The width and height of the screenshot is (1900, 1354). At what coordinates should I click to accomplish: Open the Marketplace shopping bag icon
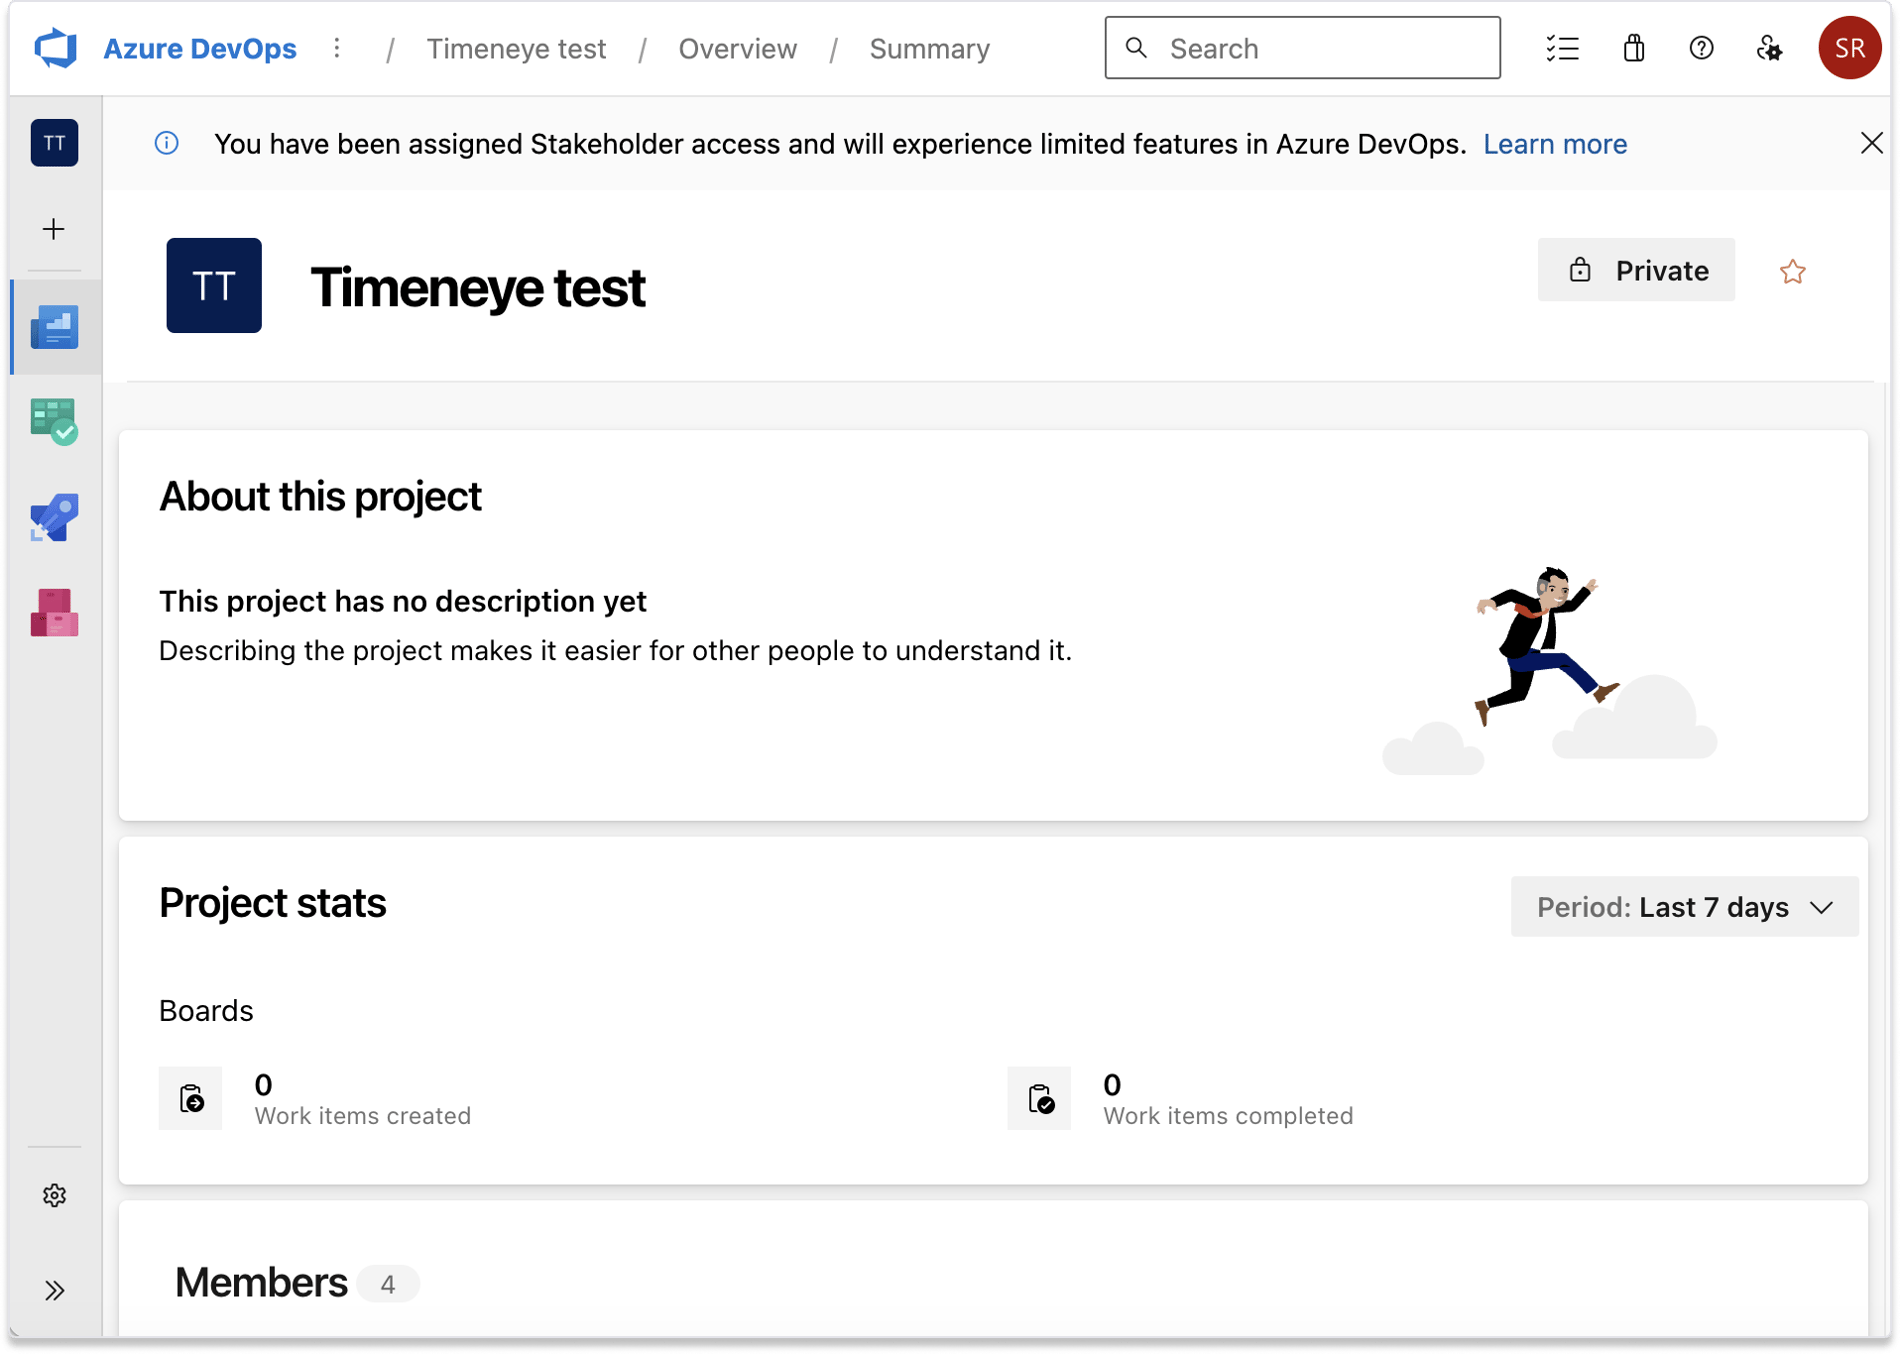pyautogui.click(x=1634, y=48)
